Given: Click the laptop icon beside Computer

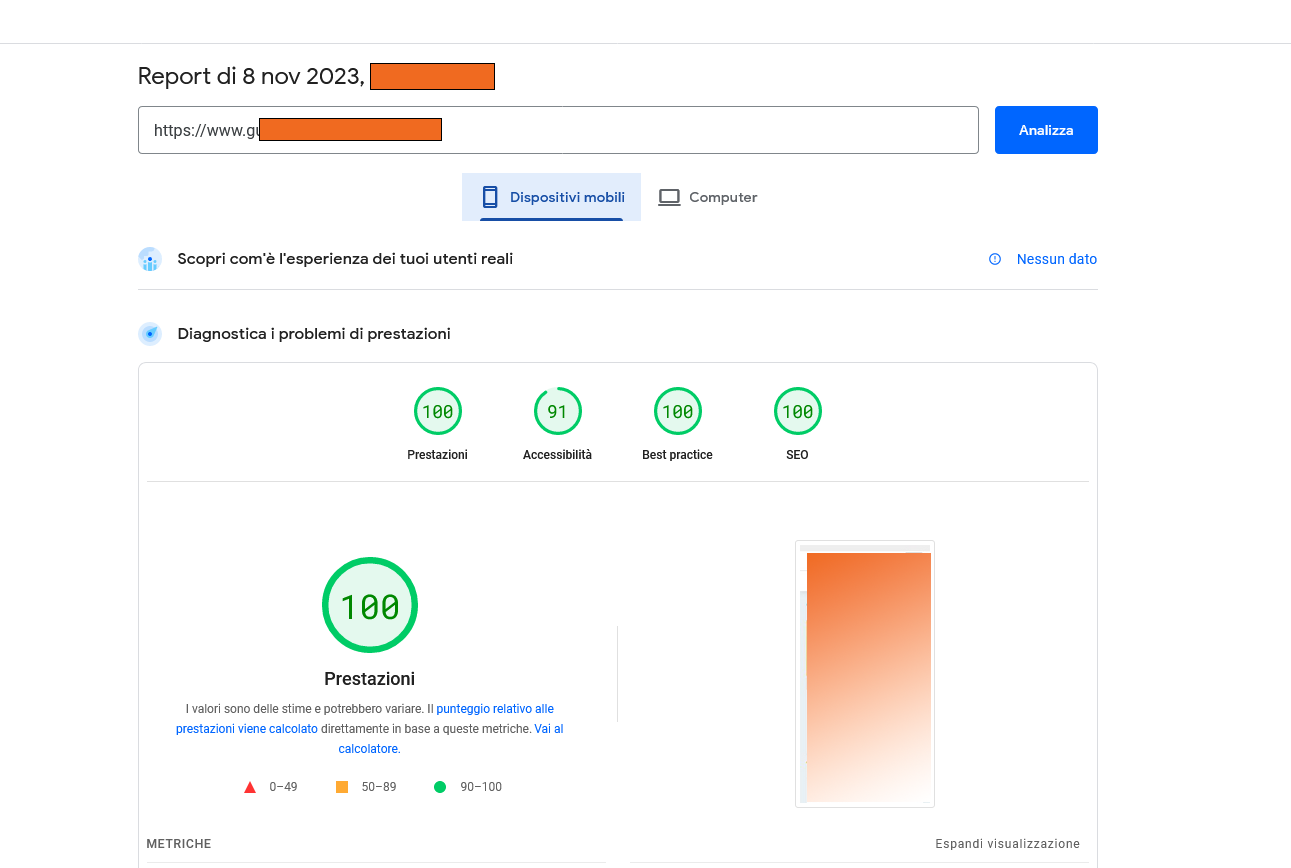Looking at the screenshot, I should (669, 197).
